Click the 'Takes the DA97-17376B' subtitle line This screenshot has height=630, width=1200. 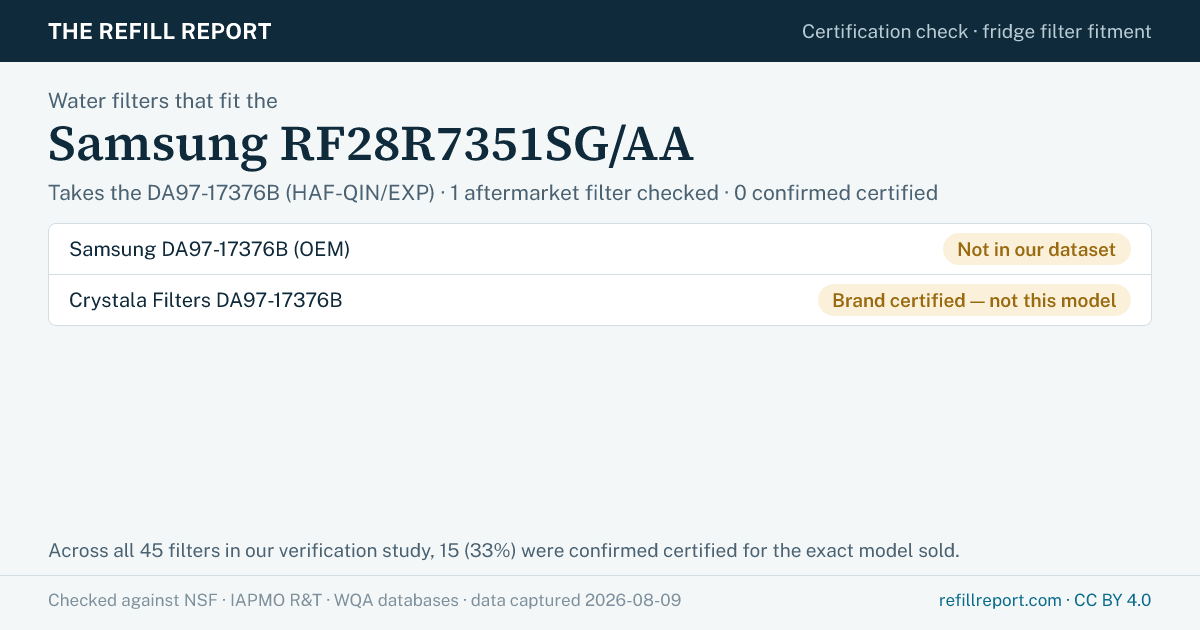[493, 192]
